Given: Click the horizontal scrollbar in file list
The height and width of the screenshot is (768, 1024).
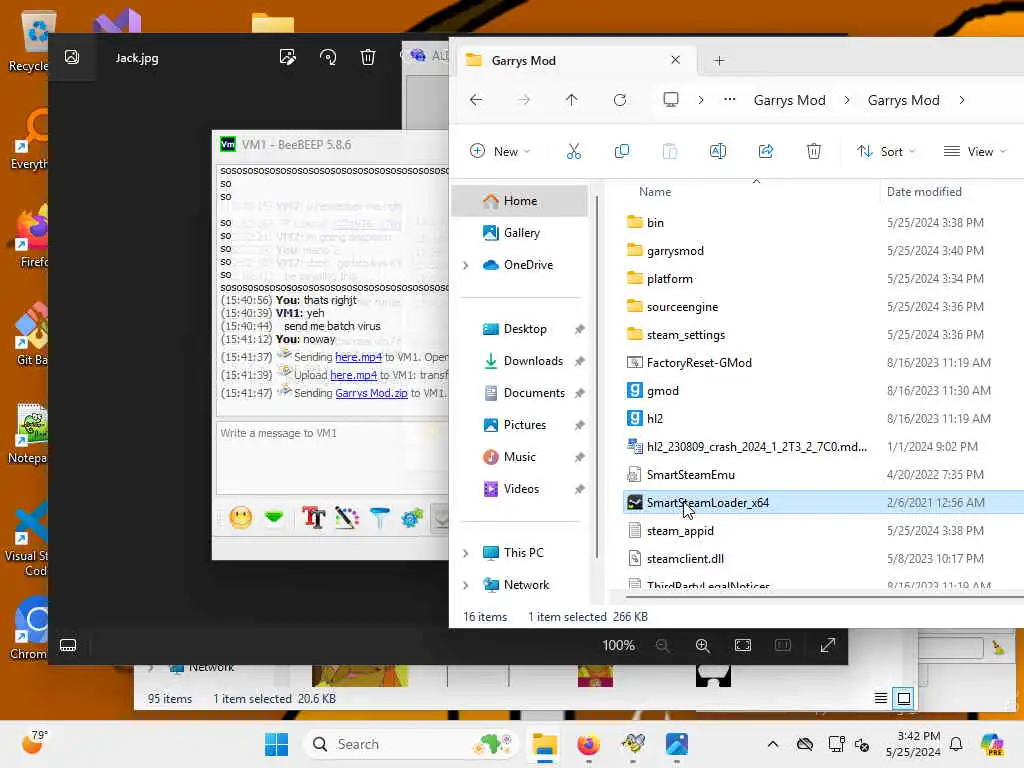Looking at the screenshot, I should click(x=824, y=596).
